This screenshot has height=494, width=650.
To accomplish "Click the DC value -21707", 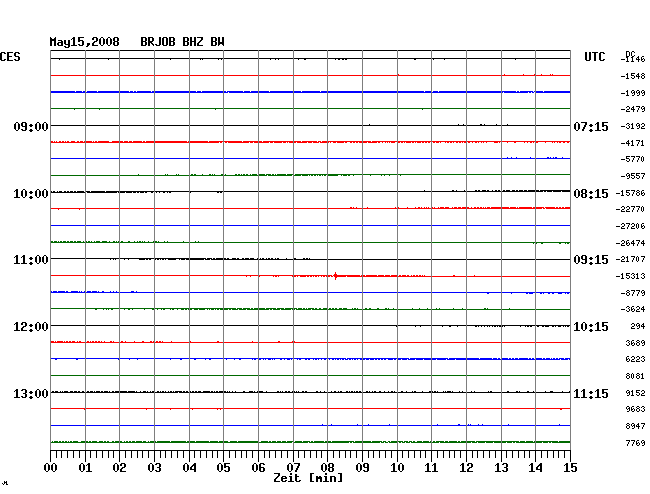I will click(x=631, y=259).
